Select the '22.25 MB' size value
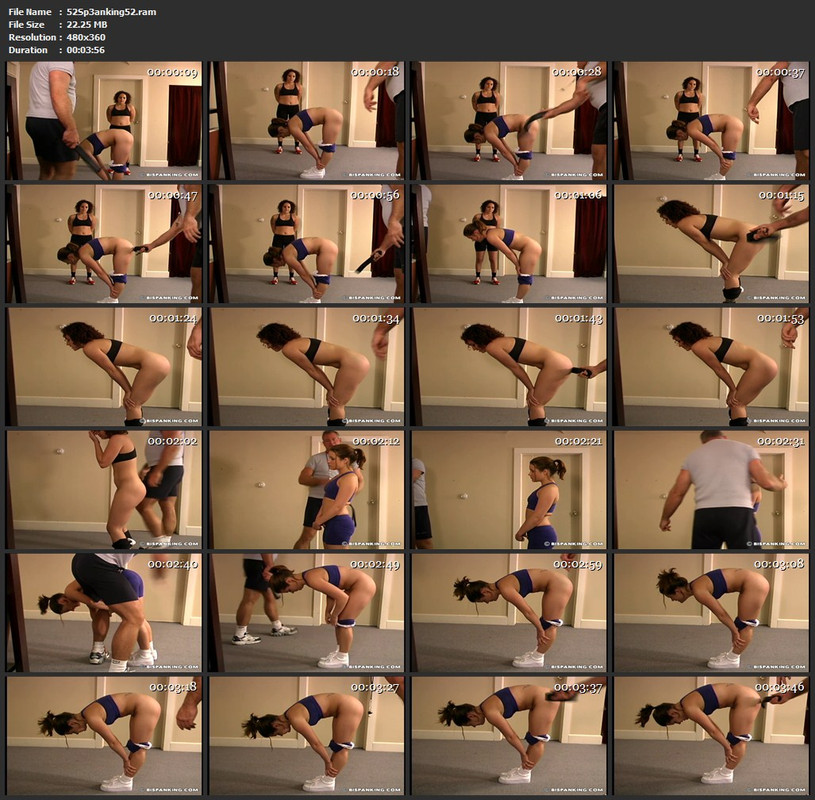This screenshot has height=800, width=815. pos(87,24)
